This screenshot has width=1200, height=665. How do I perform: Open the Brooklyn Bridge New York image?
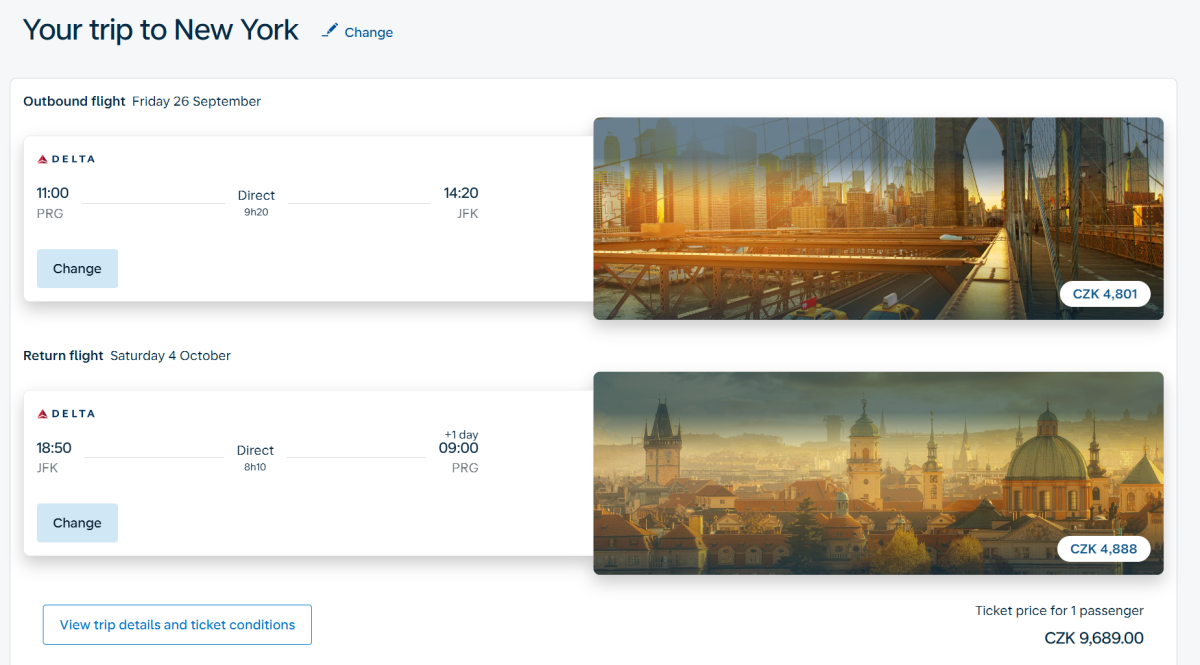pyautogui.click(x=878, y=219)
